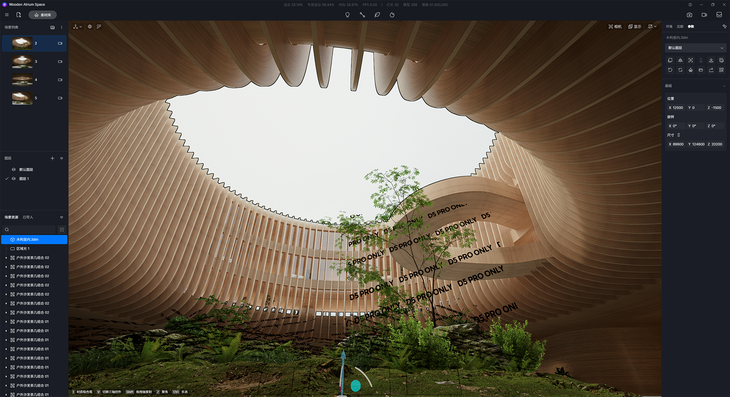
Task: Click the mirror icon in object tools grid
Action: tap(680, 60)
